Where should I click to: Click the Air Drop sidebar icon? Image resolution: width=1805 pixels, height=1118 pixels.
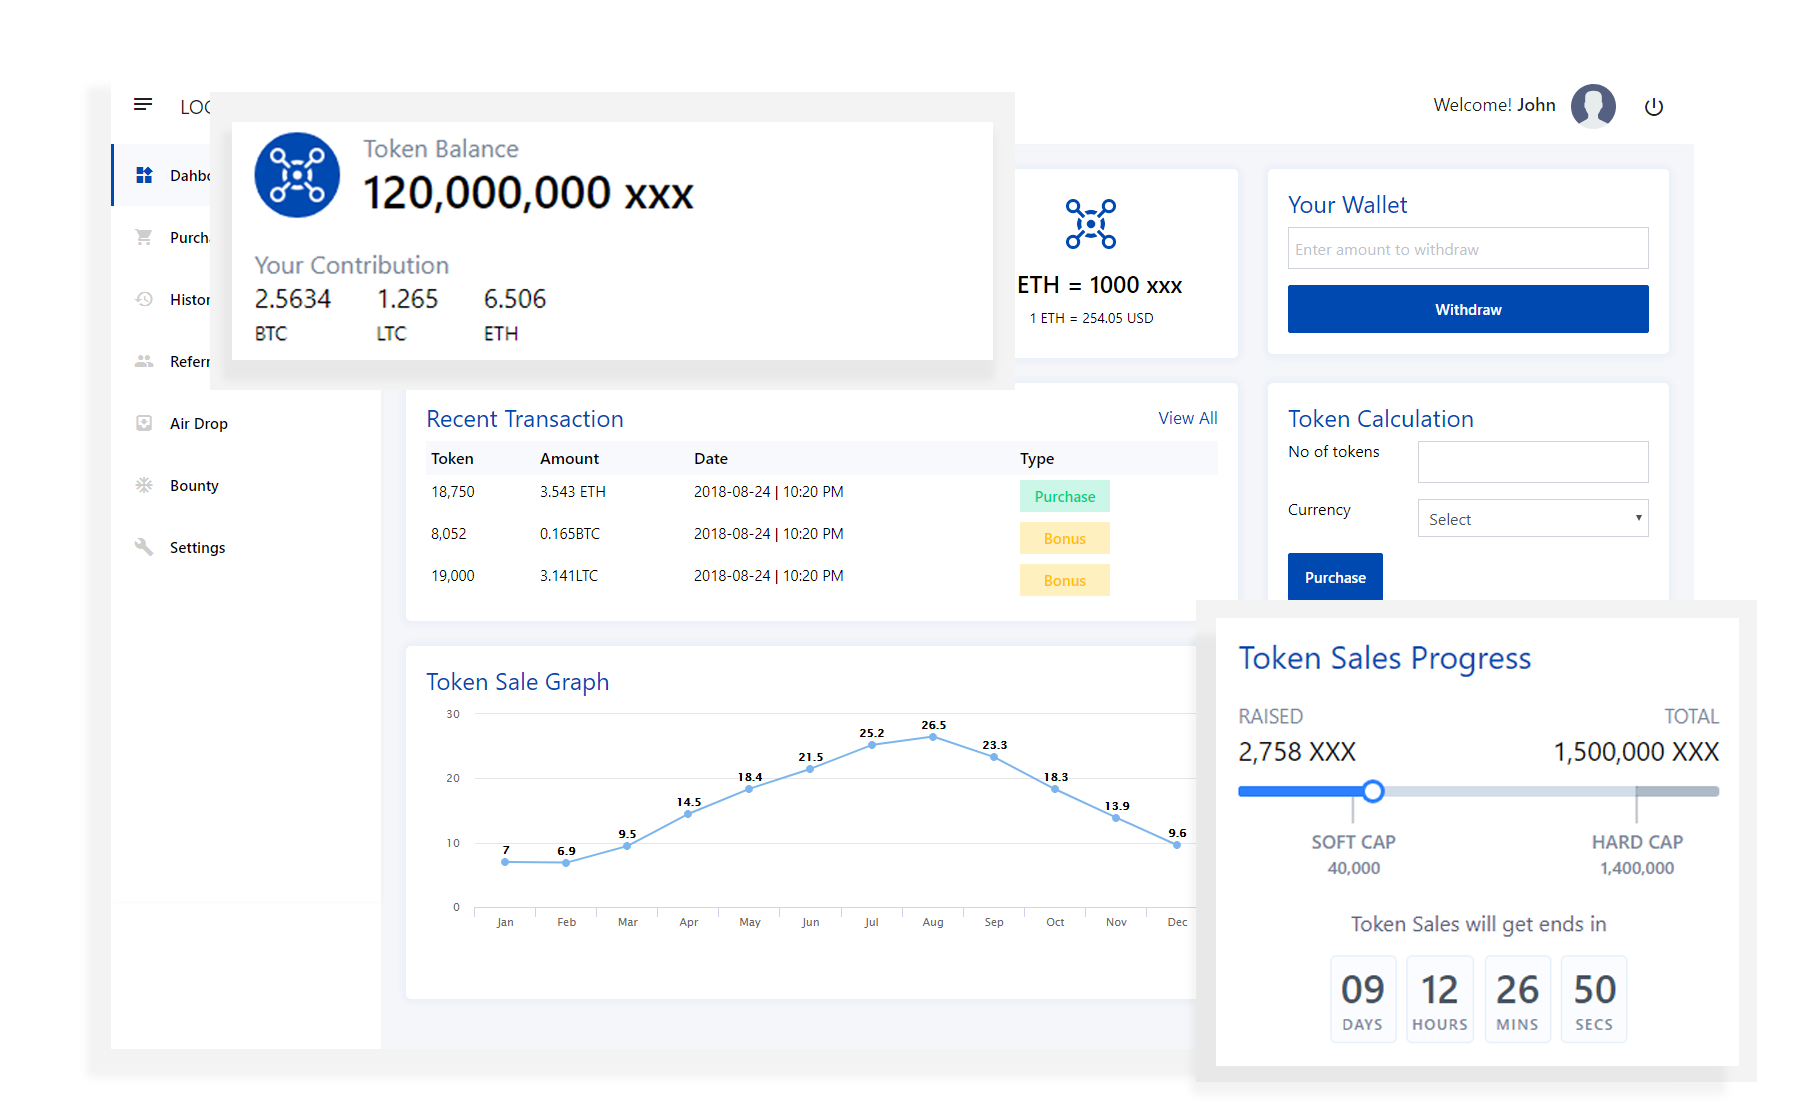[144, 423]
